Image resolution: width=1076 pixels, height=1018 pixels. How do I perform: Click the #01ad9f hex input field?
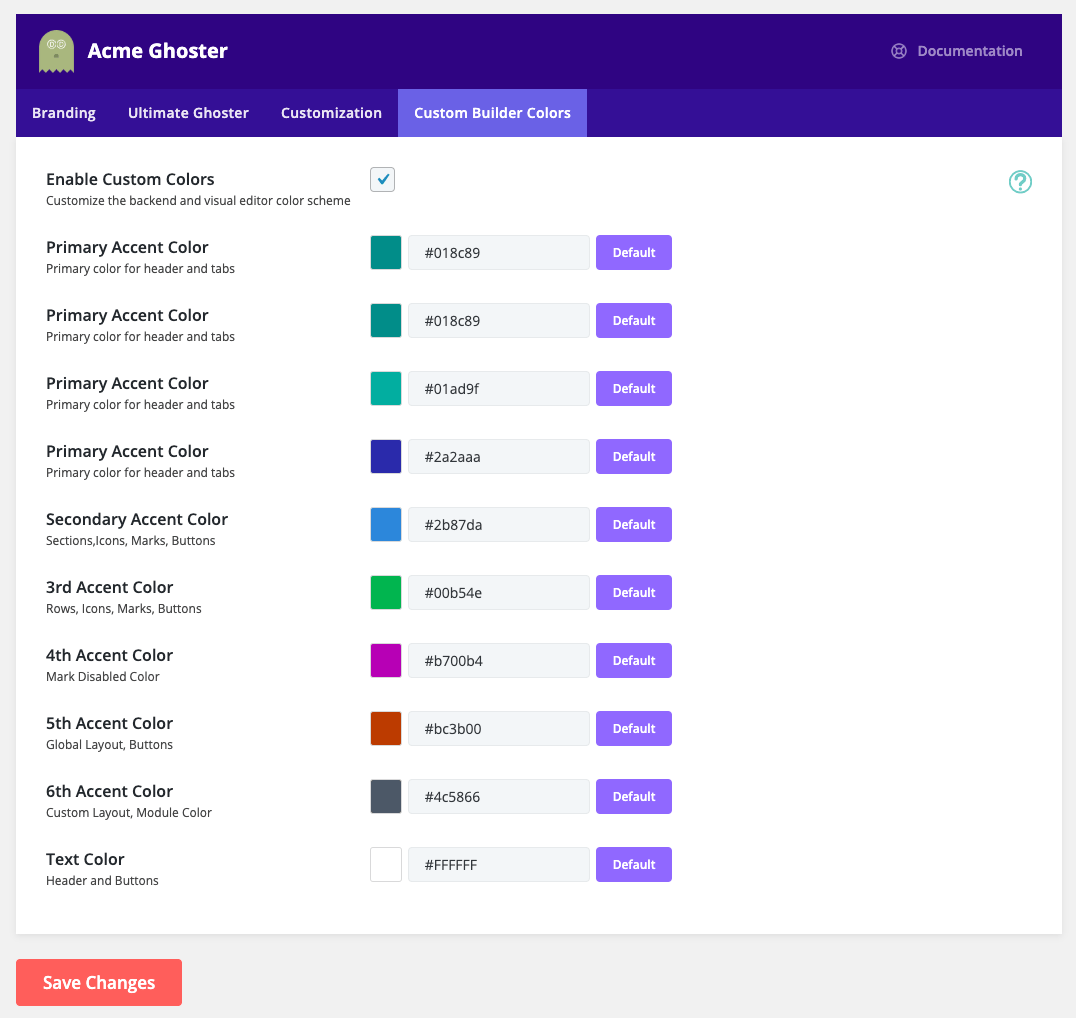499,389
